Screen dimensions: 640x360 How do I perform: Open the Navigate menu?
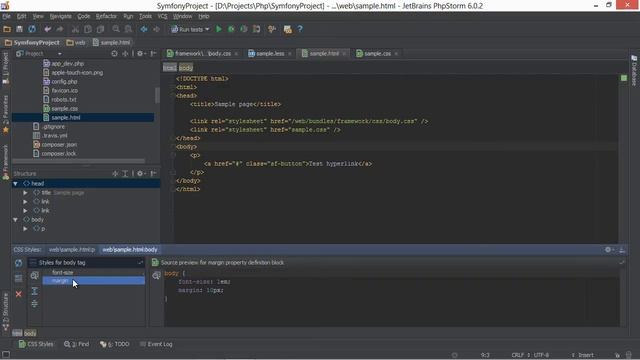60,16
